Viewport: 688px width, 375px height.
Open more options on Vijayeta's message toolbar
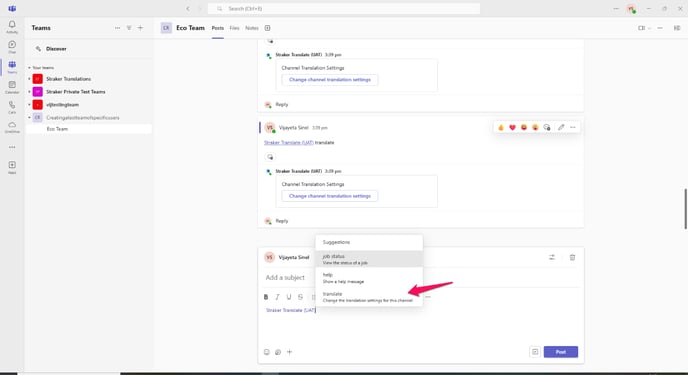point(573,127)
